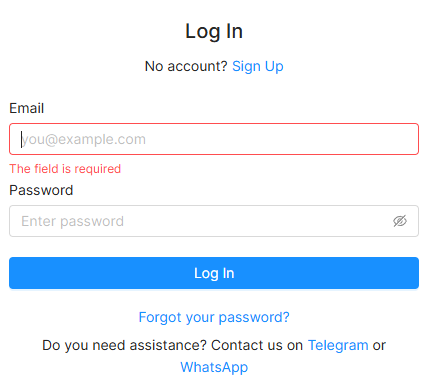Click the 'No account?' text
This screenshot has height=383, width=429.
[186, 66]
